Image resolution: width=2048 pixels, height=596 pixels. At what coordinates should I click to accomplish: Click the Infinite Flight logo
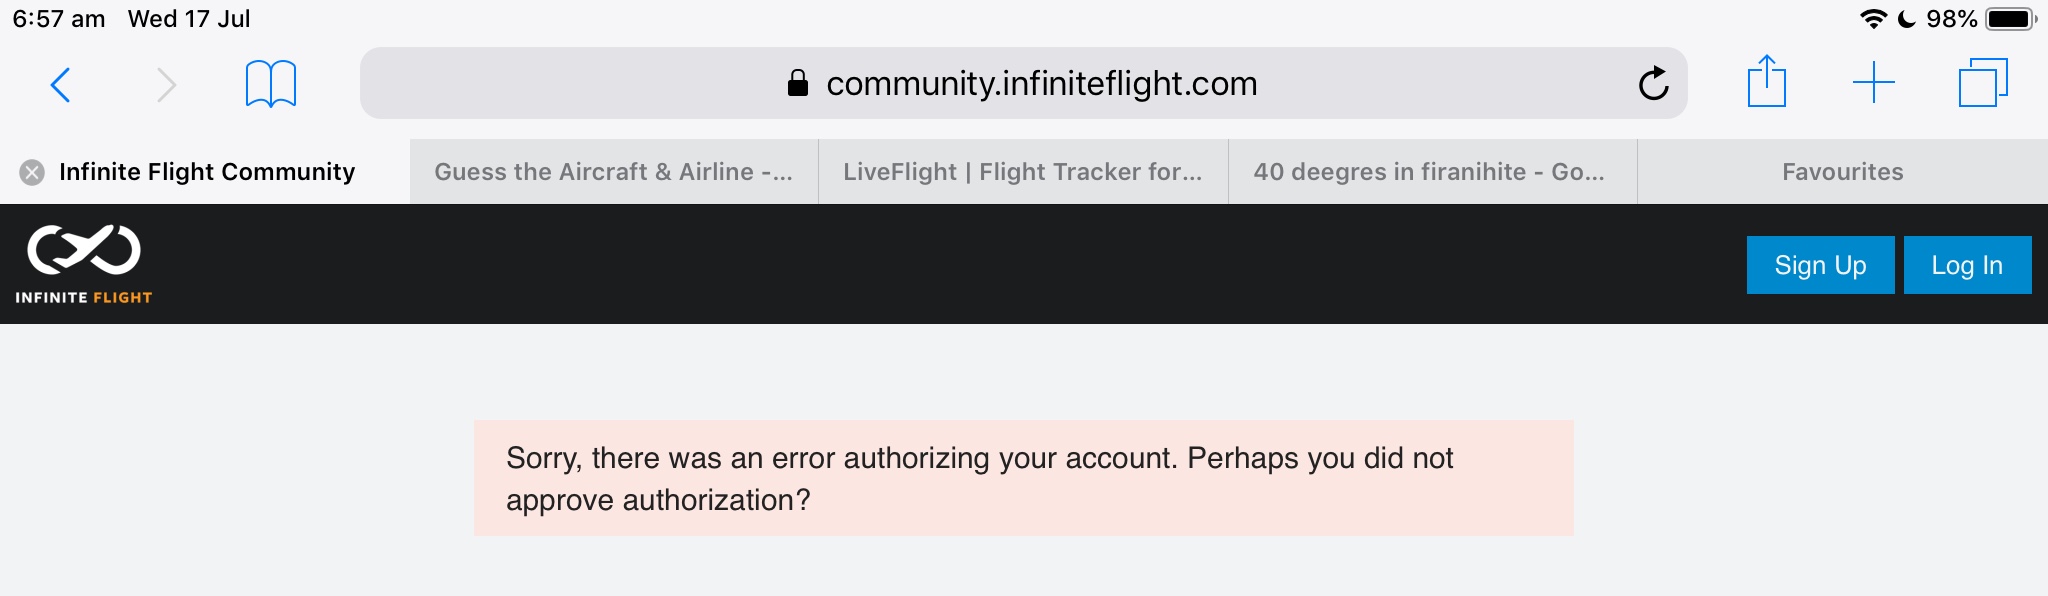click(84, 264)
